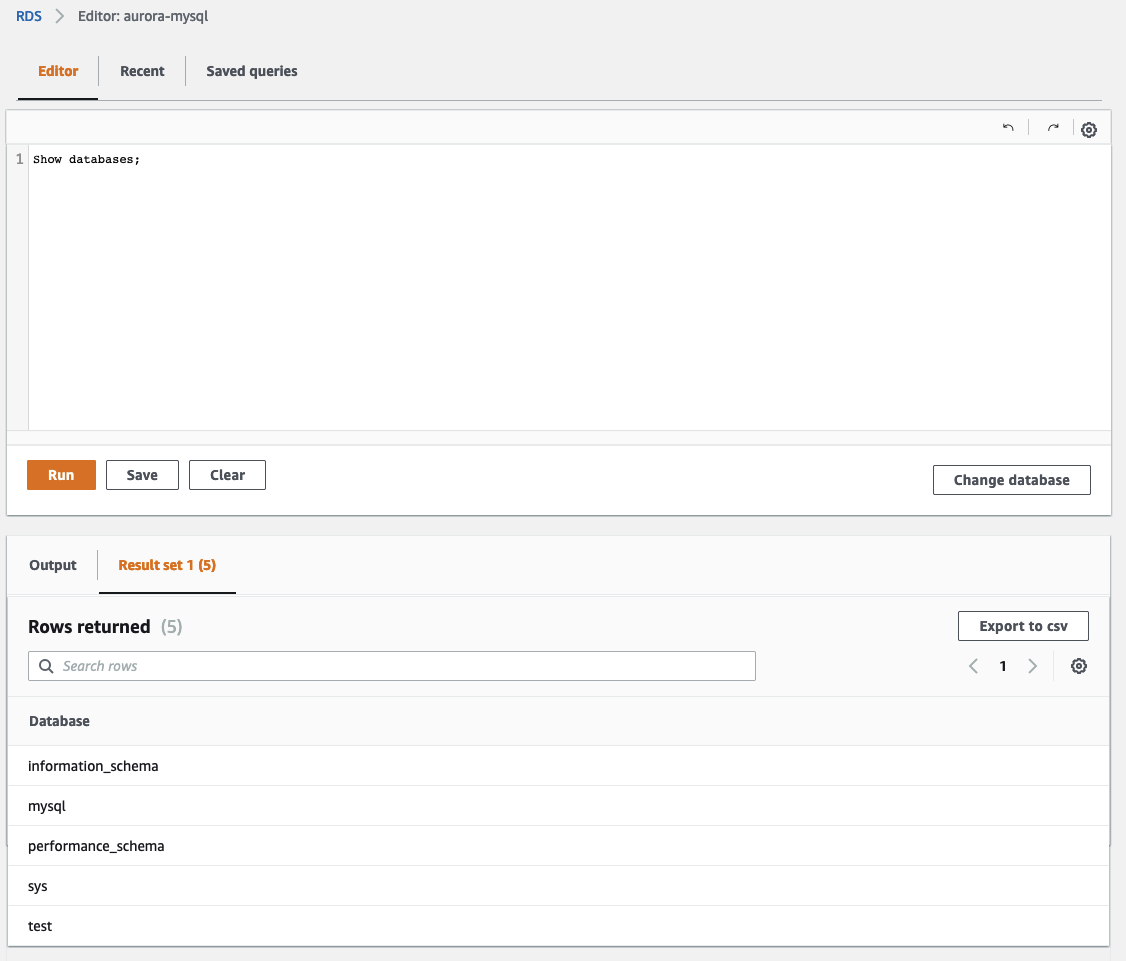1126x961 pixels.
Task: Open the Saved queries tab
Action: (251, 71)
